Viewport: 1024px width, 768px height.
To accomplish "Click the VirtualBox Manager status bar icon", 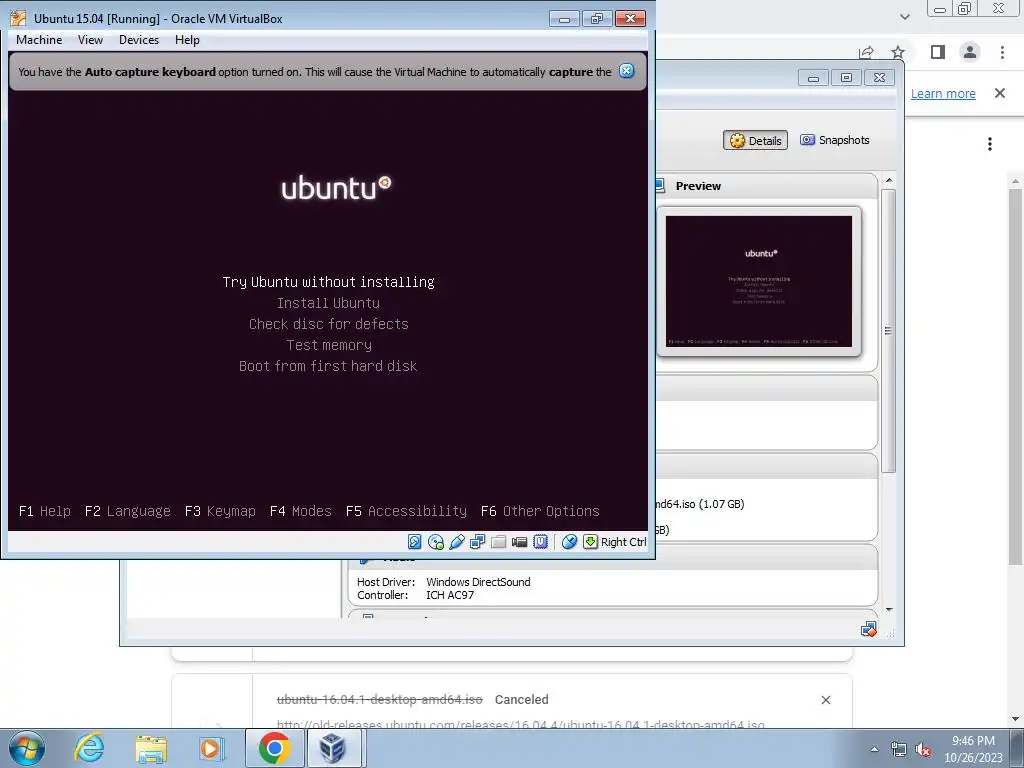I will (869, 630).
